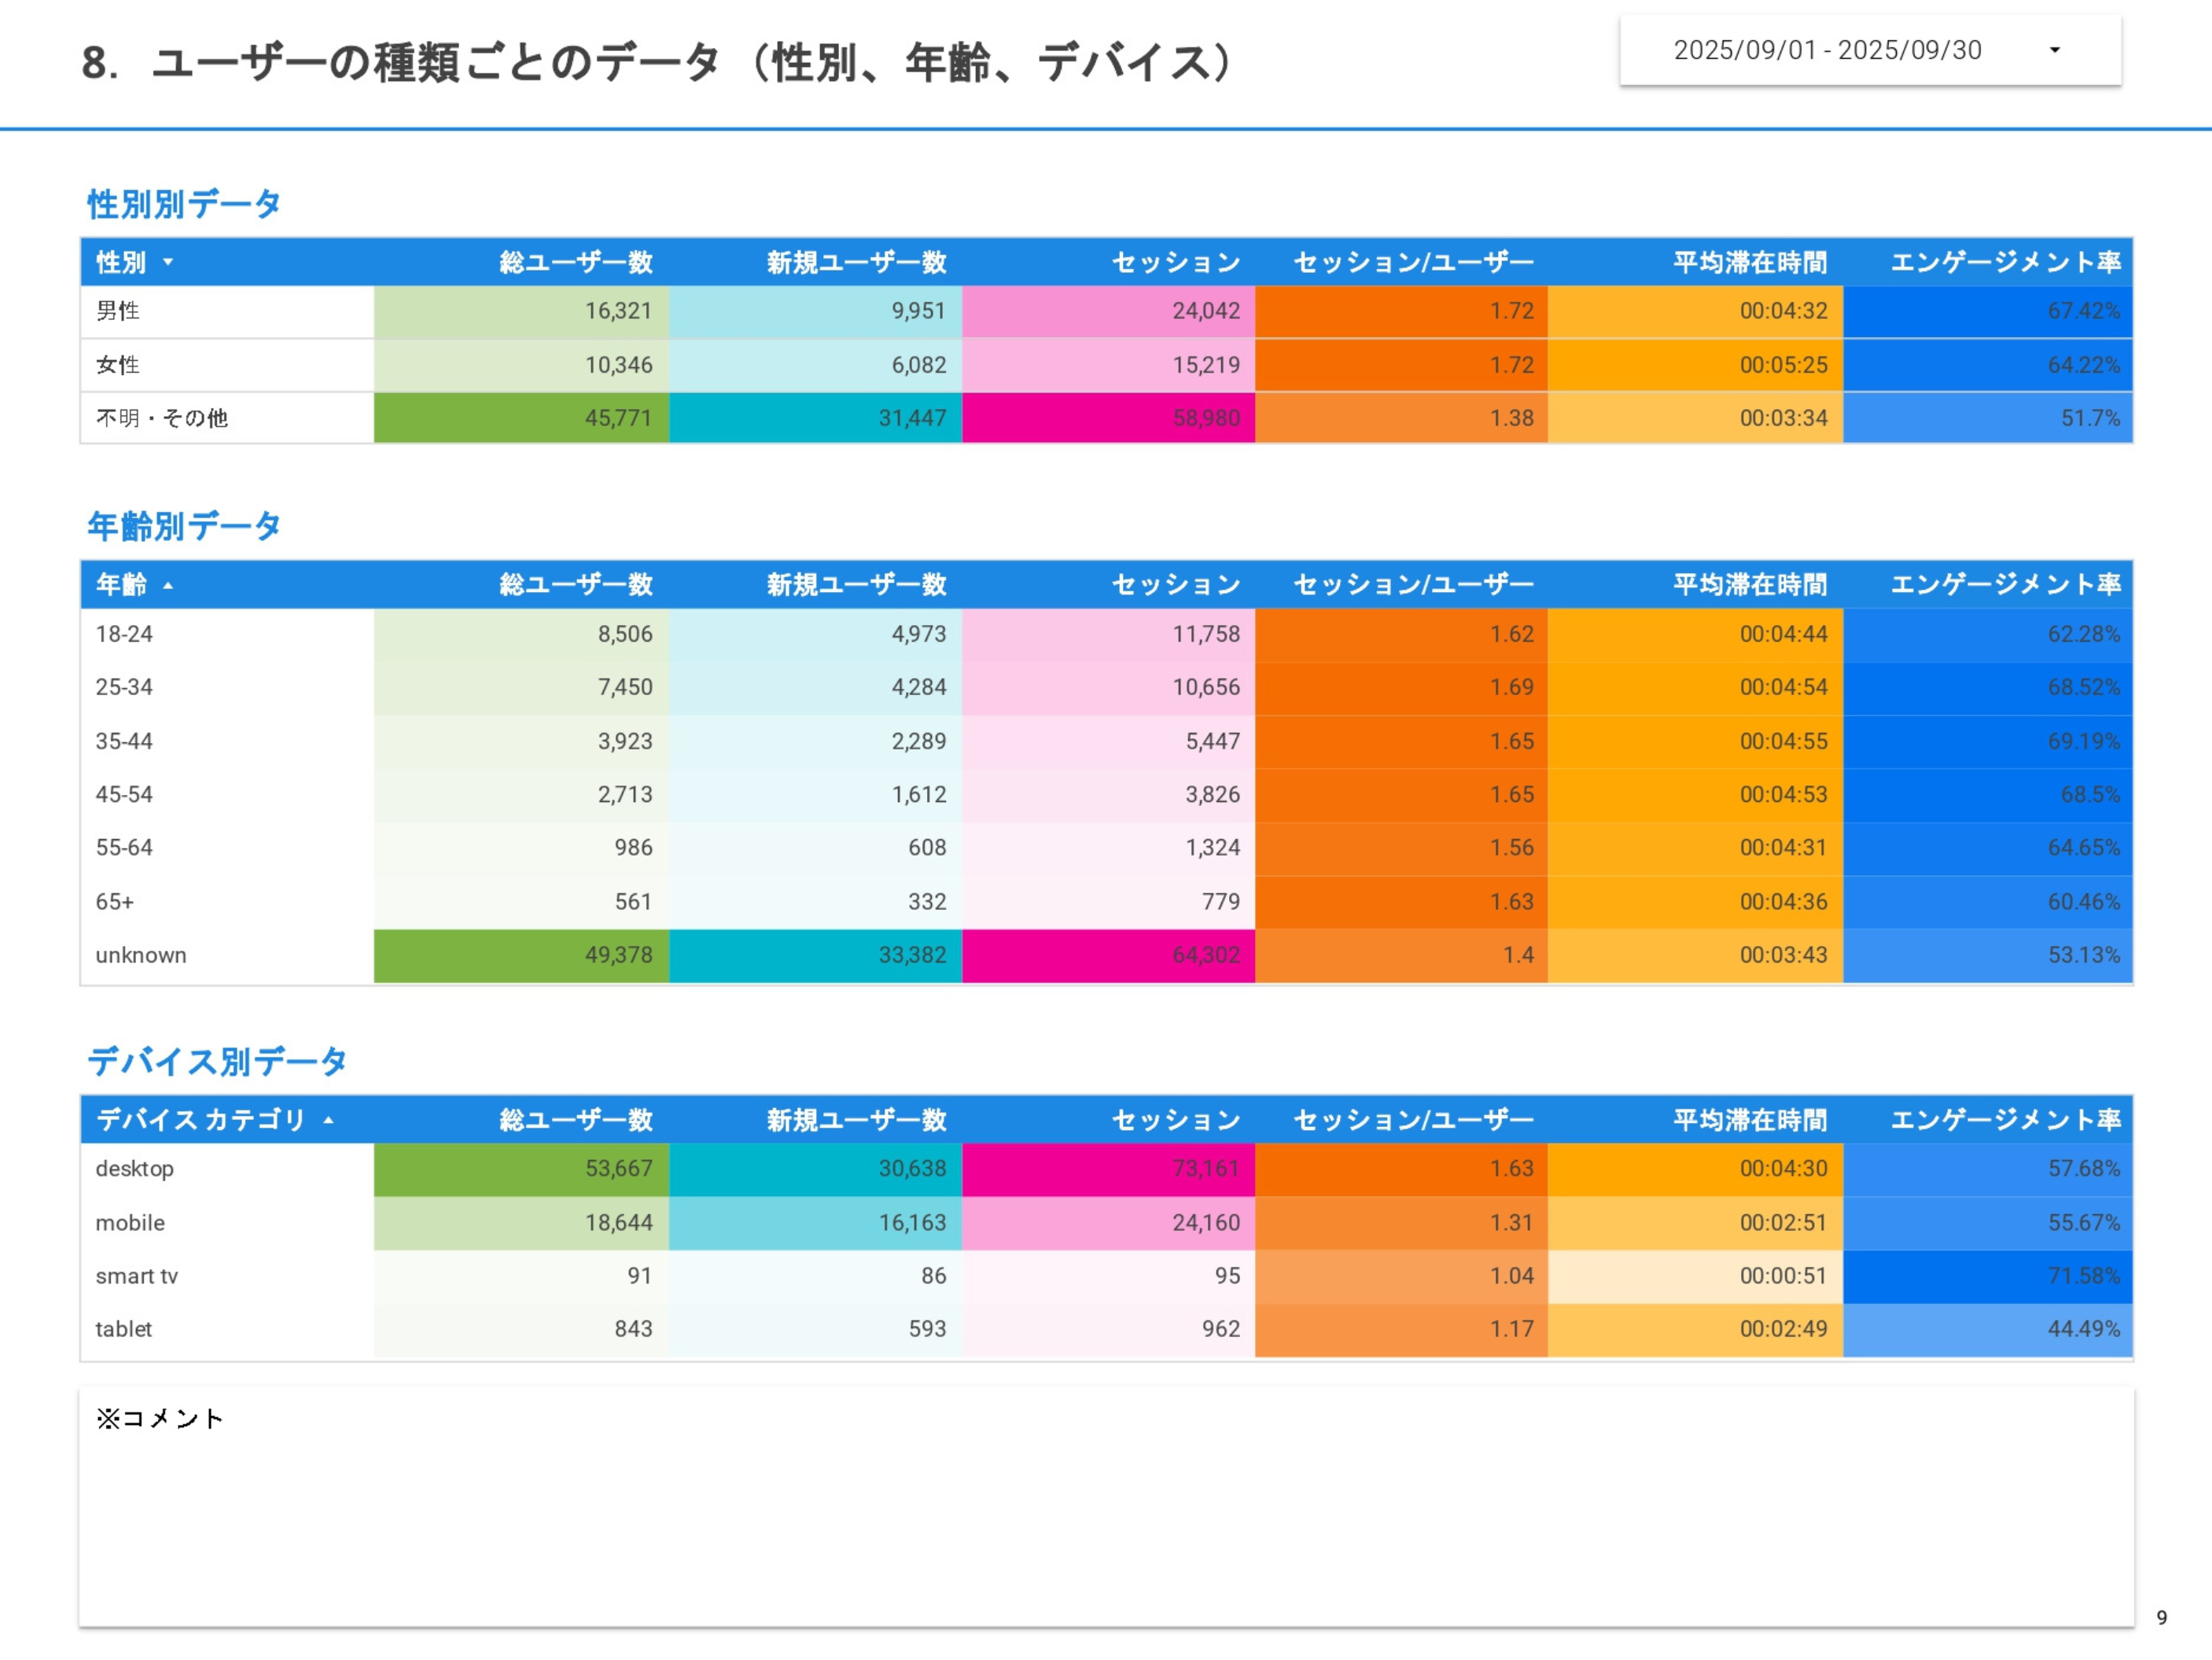The width and height of the screenshot is (2212, 1660).
Task: Sort gender table by 総ユーザー数 column
Action: 575,262
